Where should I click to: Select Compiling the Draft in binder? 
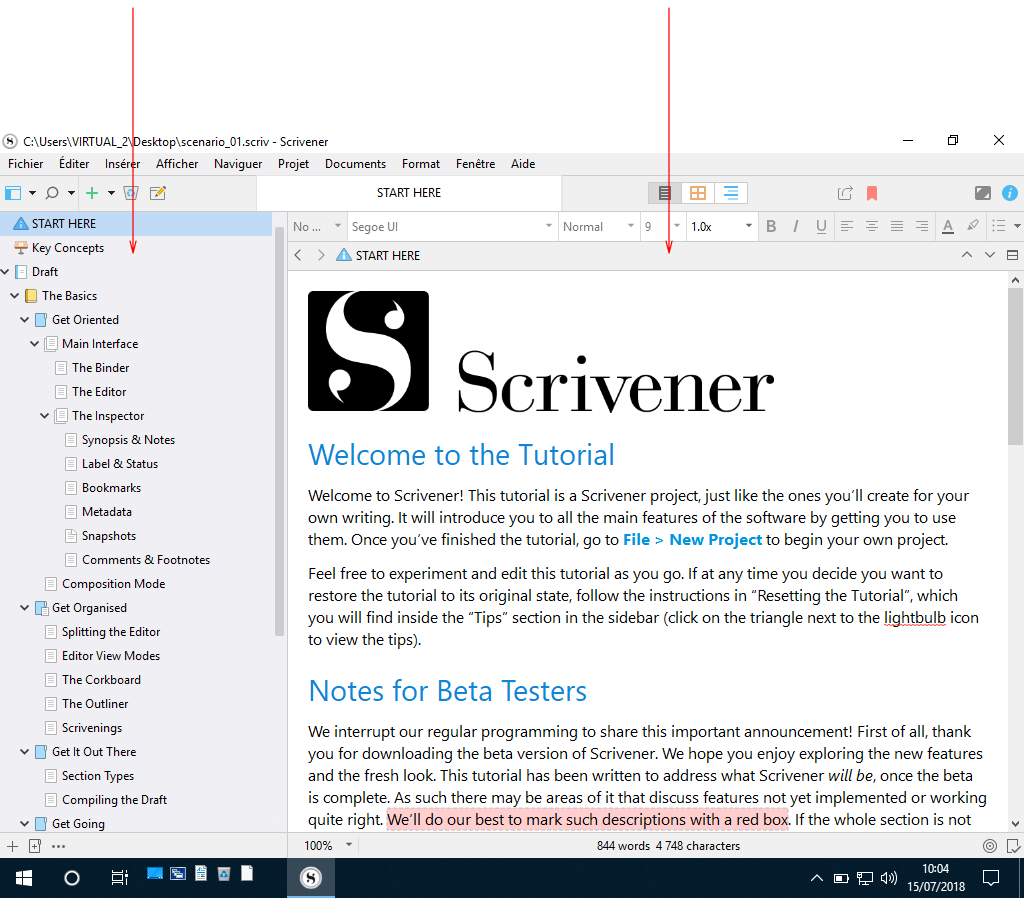tap(114, 799)
